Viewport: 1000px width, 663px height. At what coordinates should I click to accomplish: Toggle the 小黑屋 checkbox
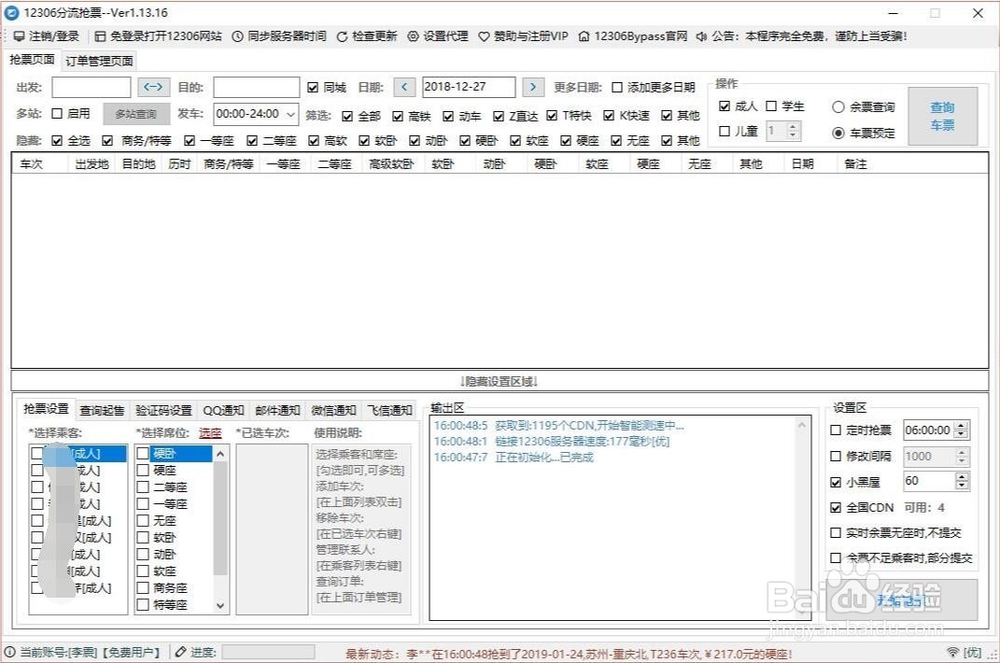pyautogui.click(x=835, y=482)
